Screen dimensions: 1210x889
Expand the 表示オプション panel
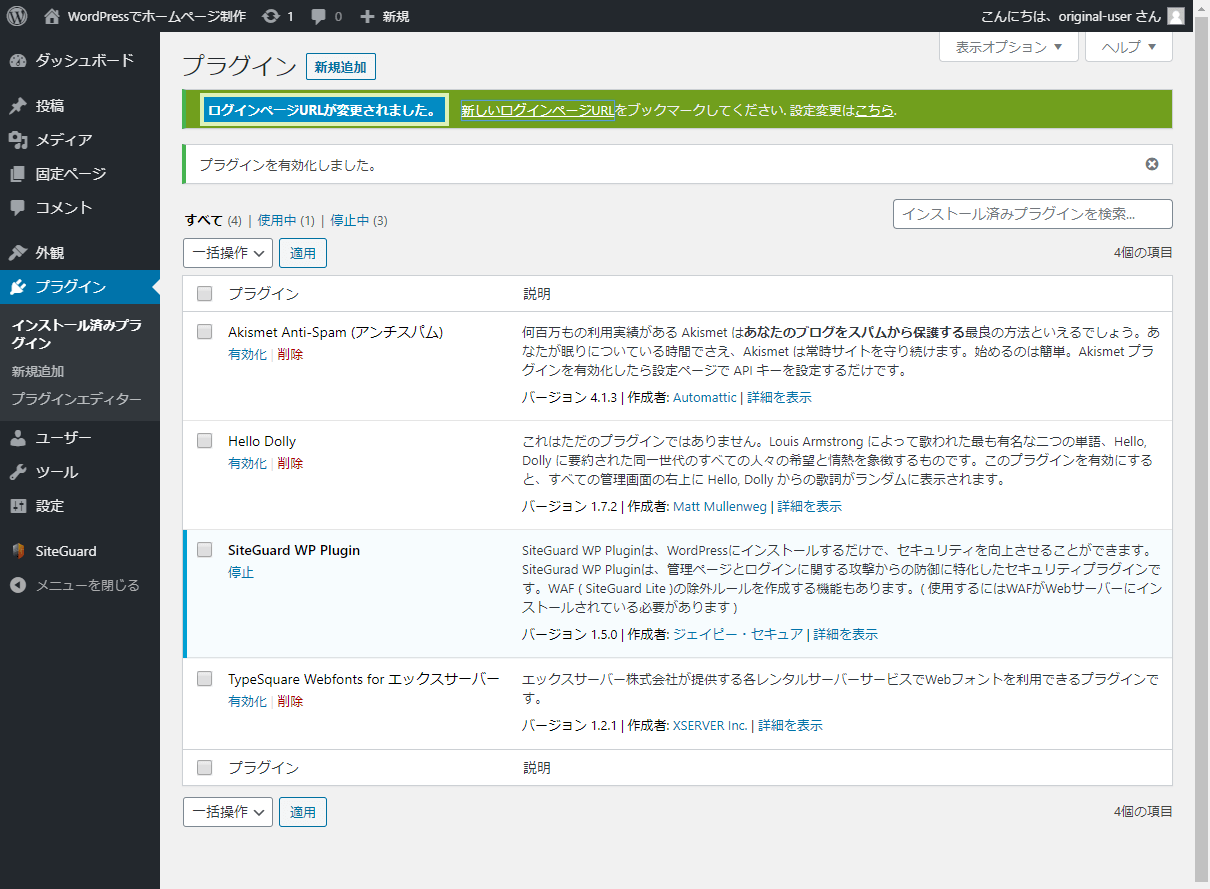pyautogui.click(x=1009, y=47)
